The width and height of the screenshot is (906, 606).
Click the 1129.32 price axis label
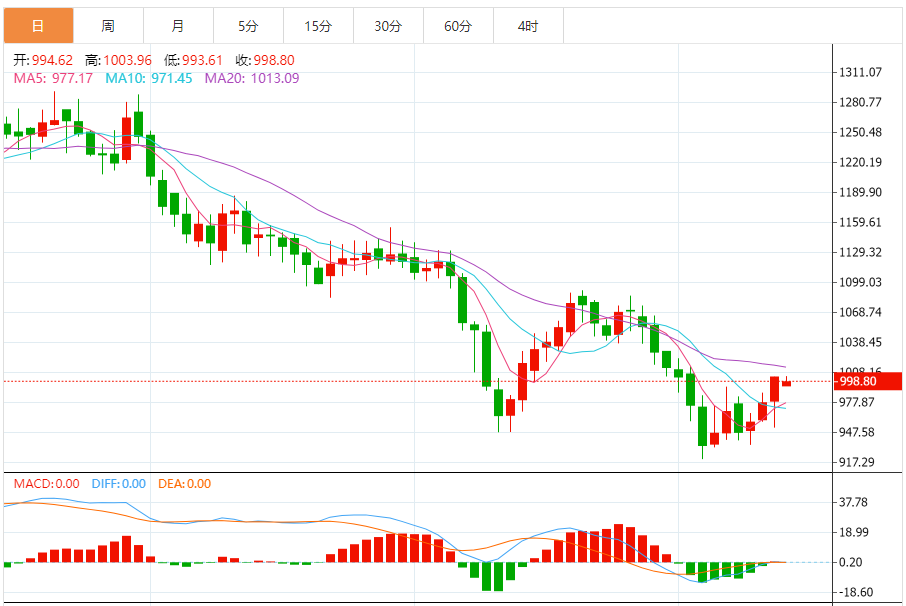tap(860, 252)
